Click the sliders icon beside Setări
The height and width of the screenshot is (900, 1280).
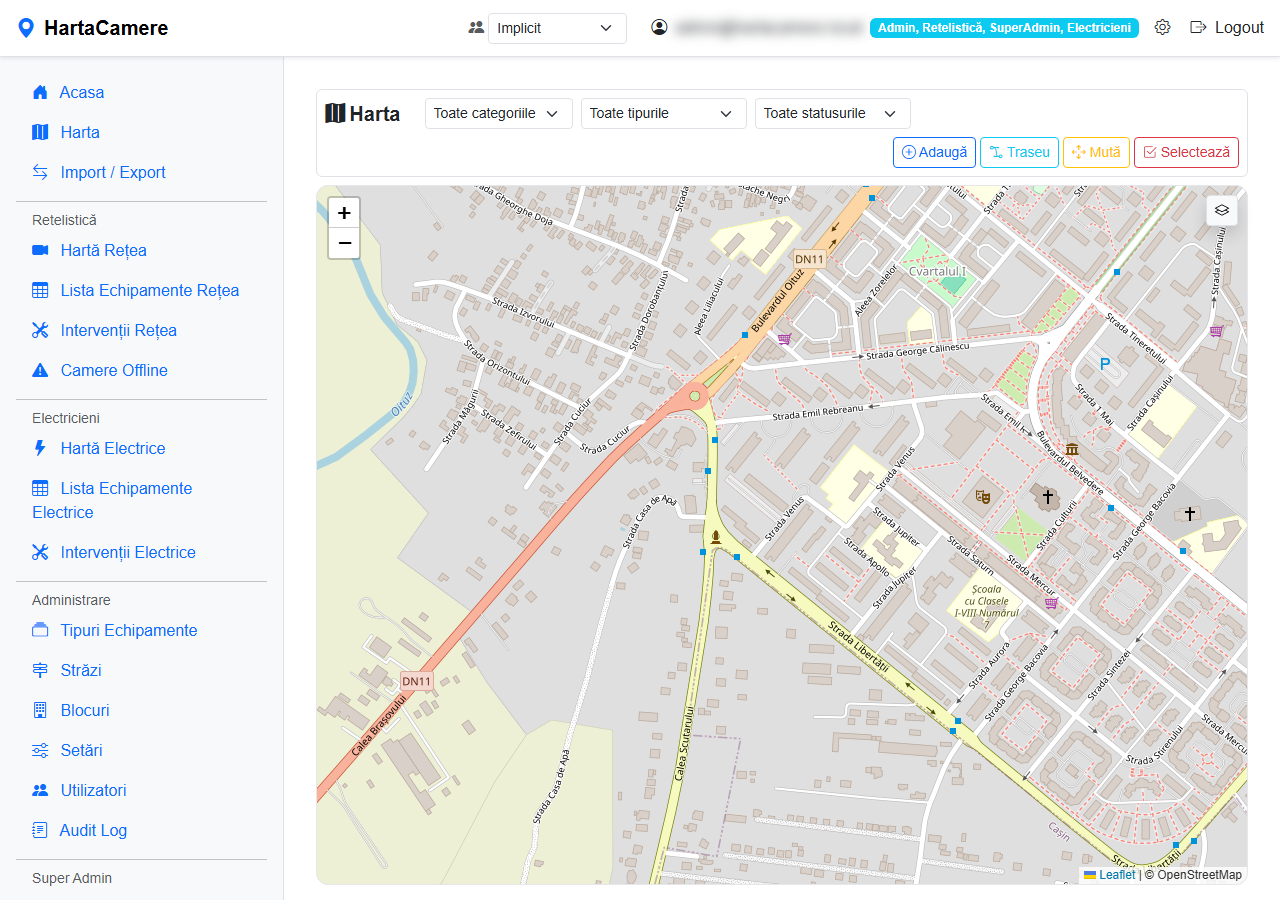40,750
